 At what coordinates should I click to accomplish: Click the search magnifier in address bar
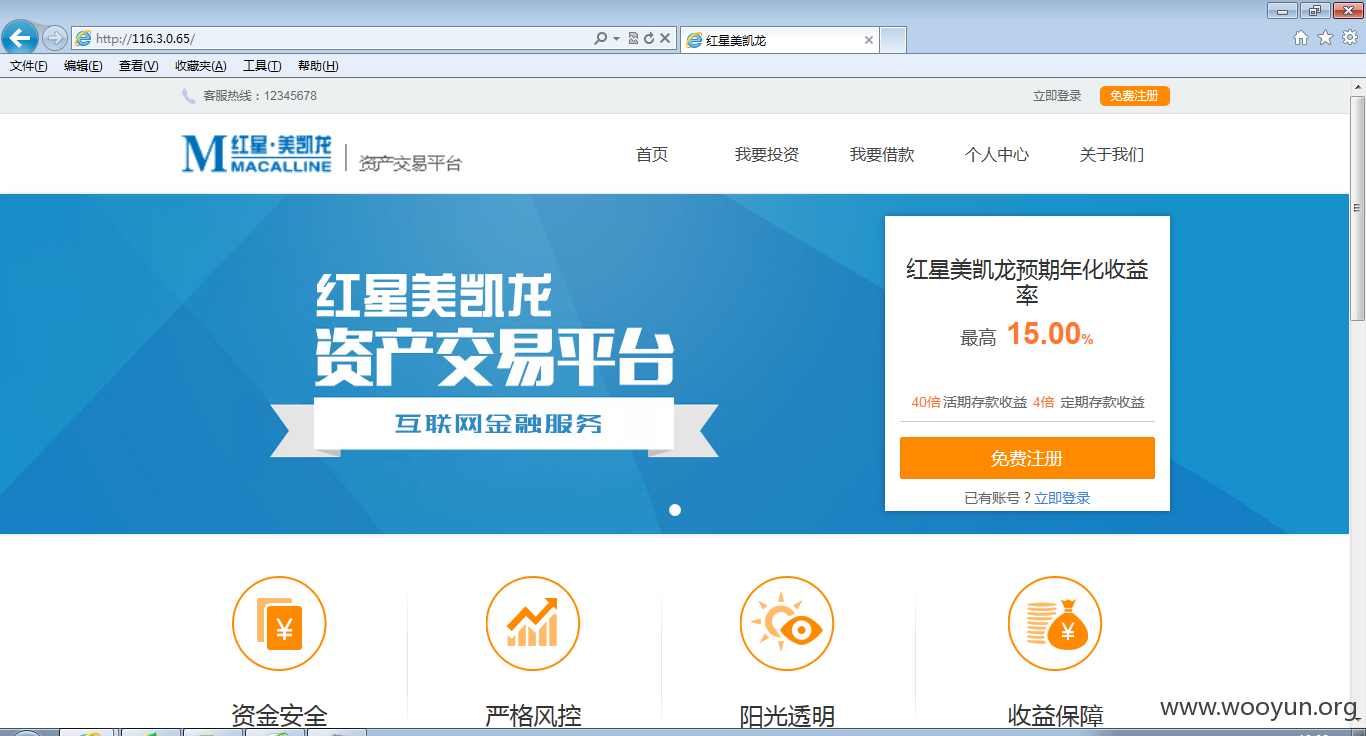pyautogui.click(x=600, y=39)
